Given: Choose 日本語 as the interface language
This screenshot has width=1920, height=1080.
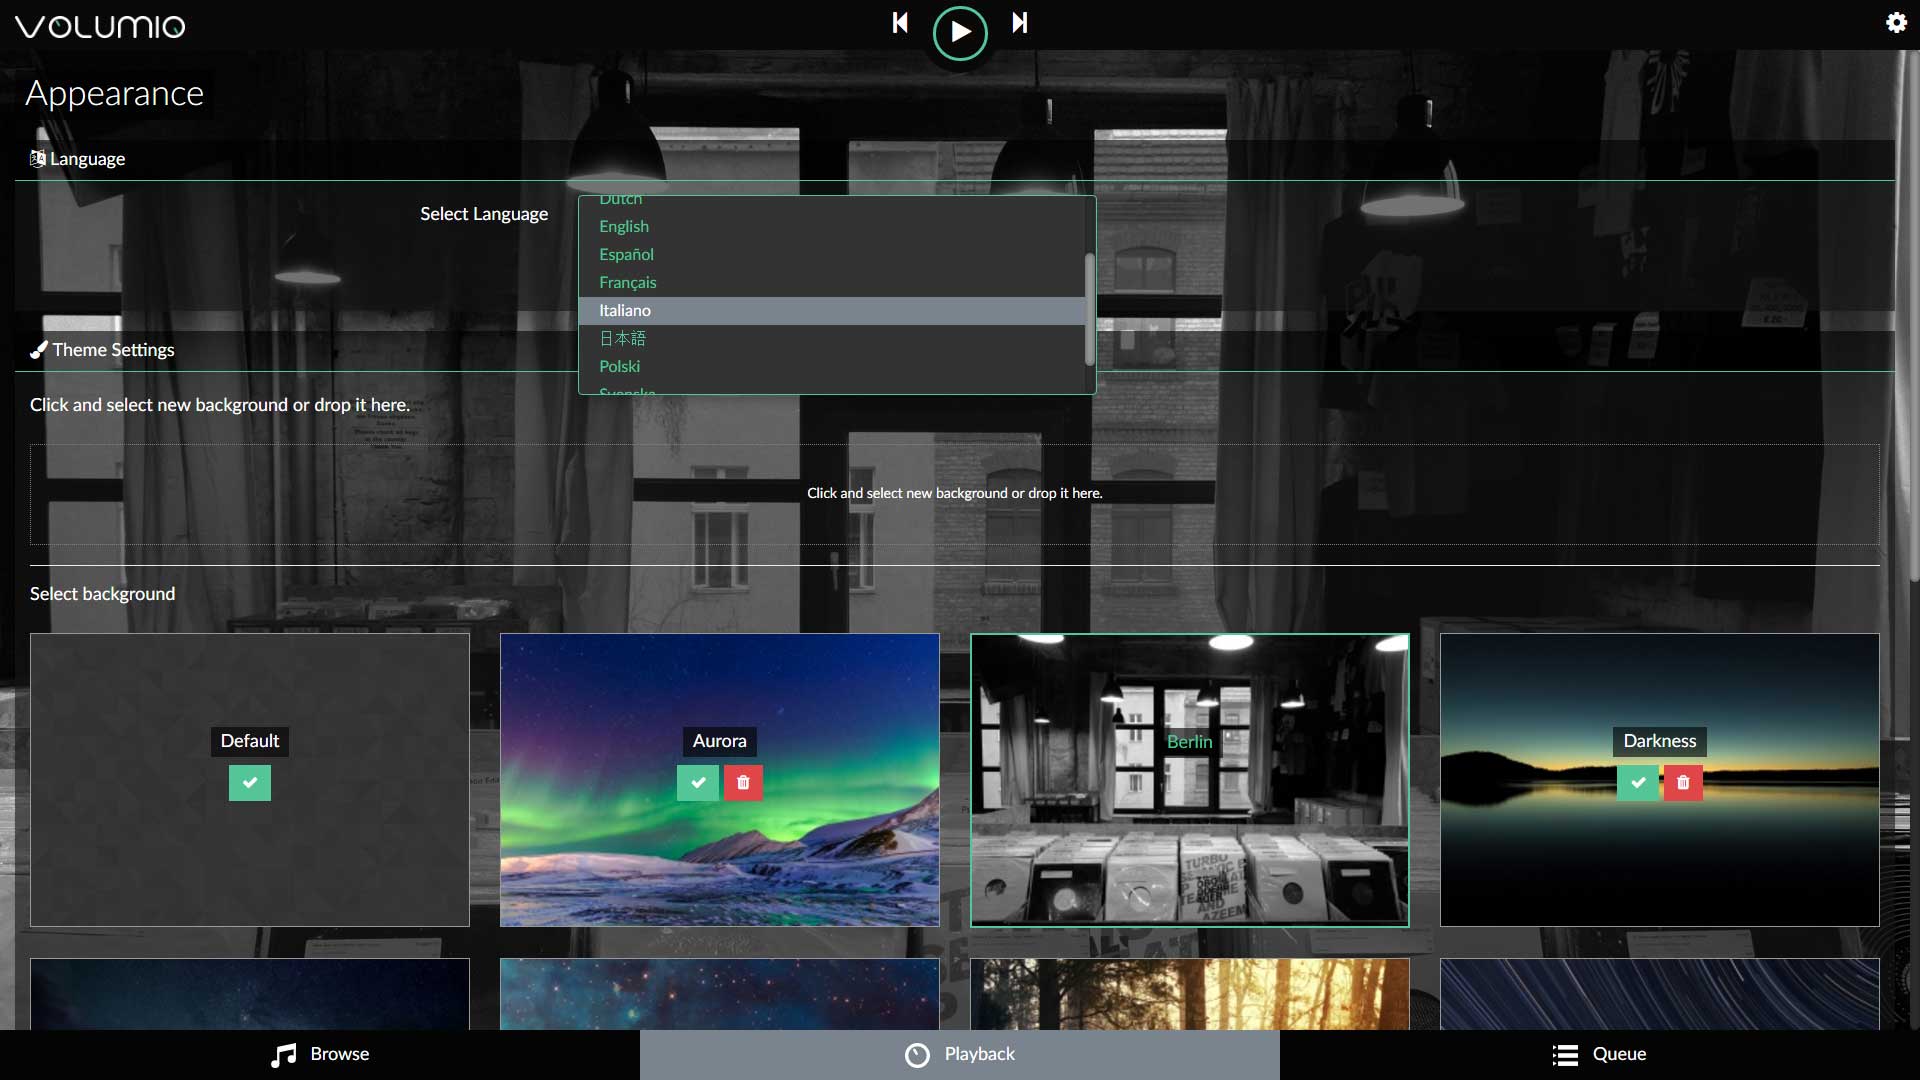Looking at the screenshot, I should pos(622,338).
